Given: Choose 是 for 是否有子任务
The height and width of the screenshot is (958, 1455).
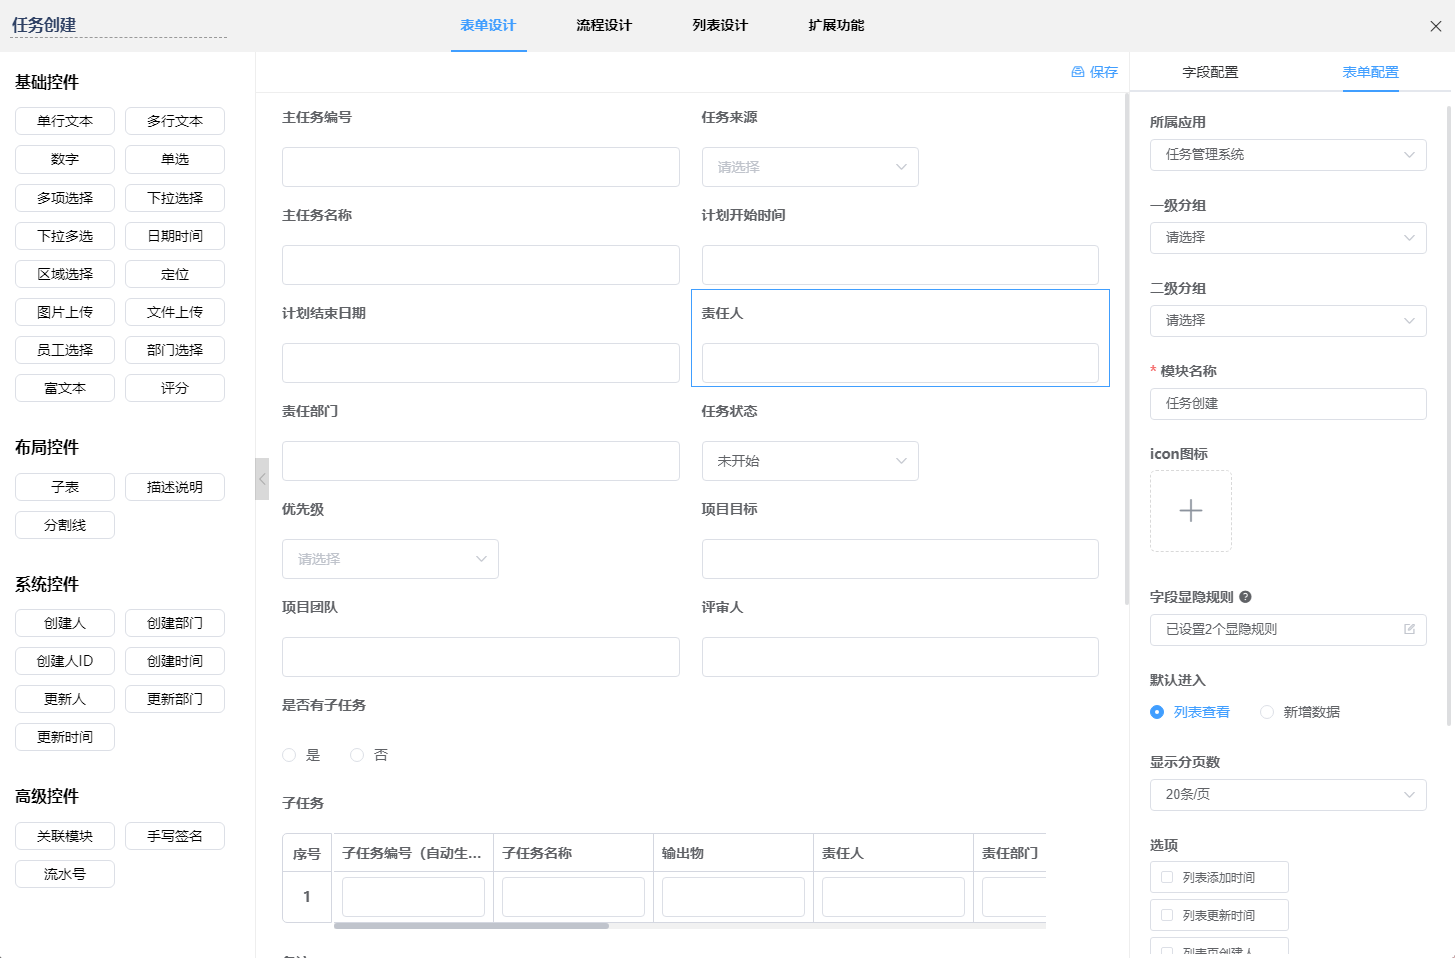Looking at the screenshot, I should click(289, 755).
